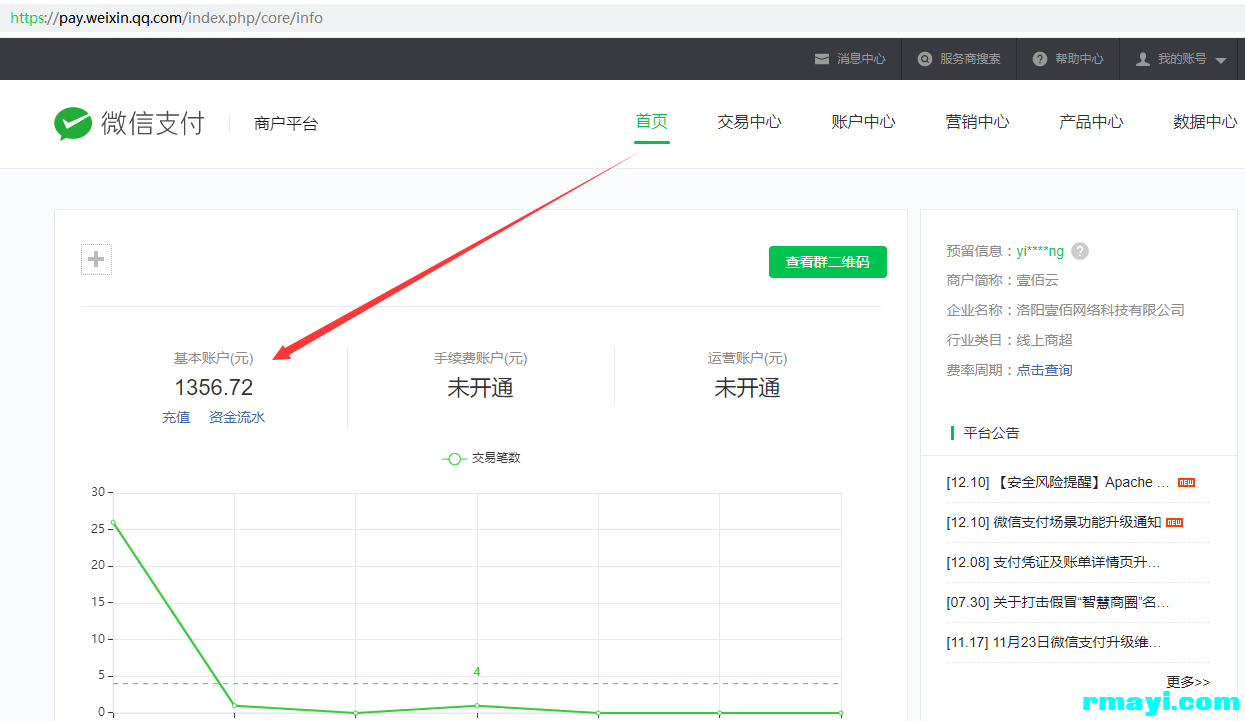Open announcement 关于打击假冒"智慧商圈"
Image resolution: width=1245 pixels, height=721 pixels.
click(1058, 602)
